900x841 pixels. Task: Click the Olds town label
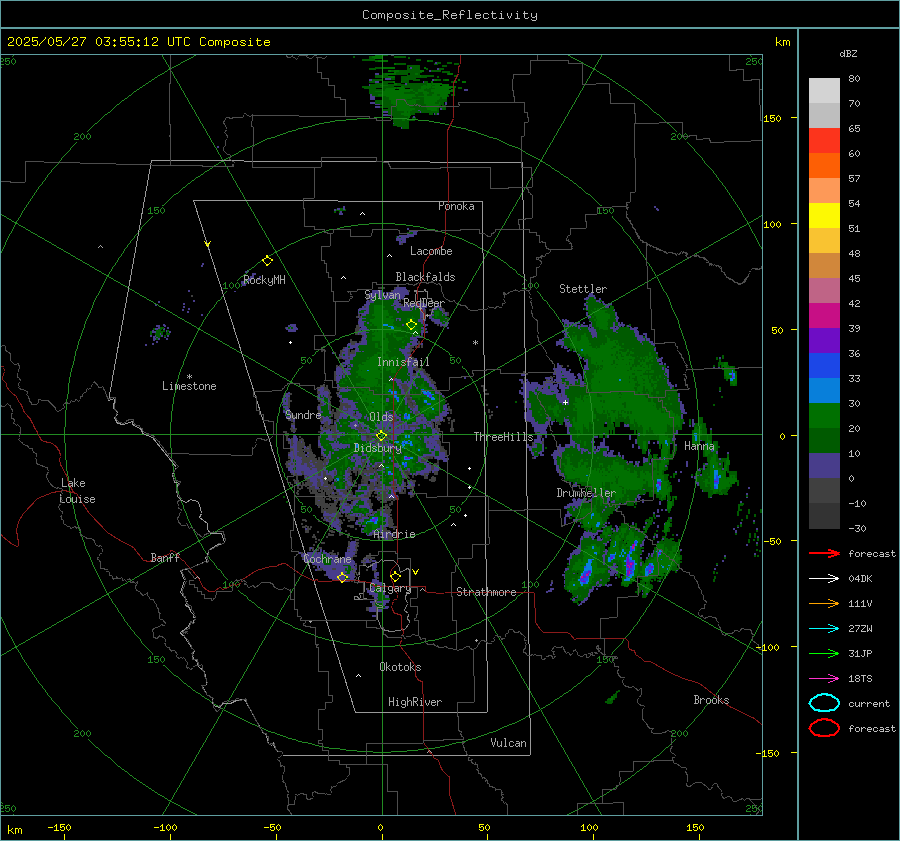(381, 417)
